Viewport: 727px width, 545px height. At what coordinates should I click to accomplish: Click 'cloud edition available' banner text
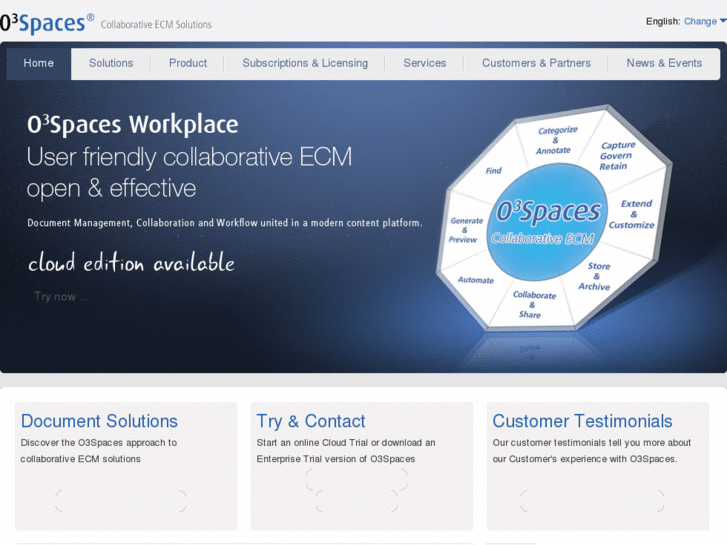[x=131, y=263]
